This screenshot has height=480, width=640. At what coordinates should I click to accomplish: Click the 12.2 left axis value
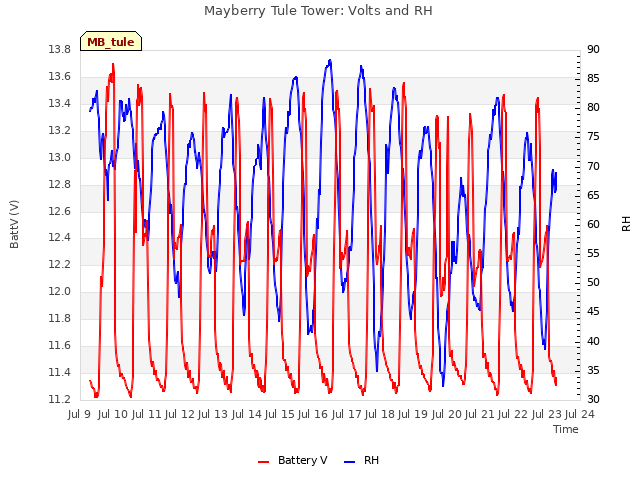[x=59, y=264]
